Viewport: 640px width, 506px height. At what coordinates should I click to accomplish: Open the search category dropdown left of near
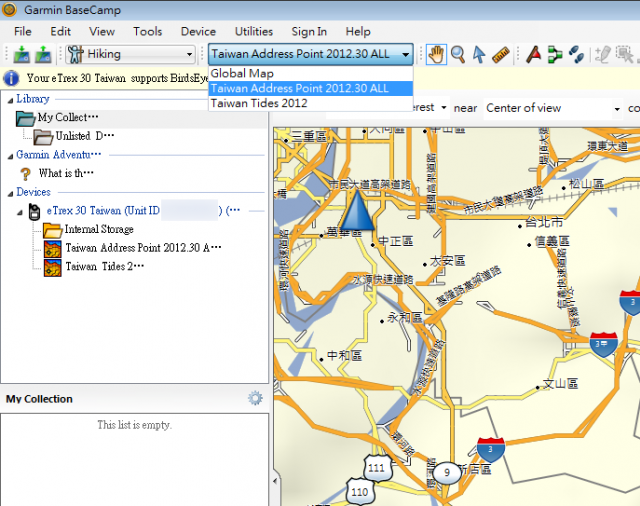click(444, 108)
